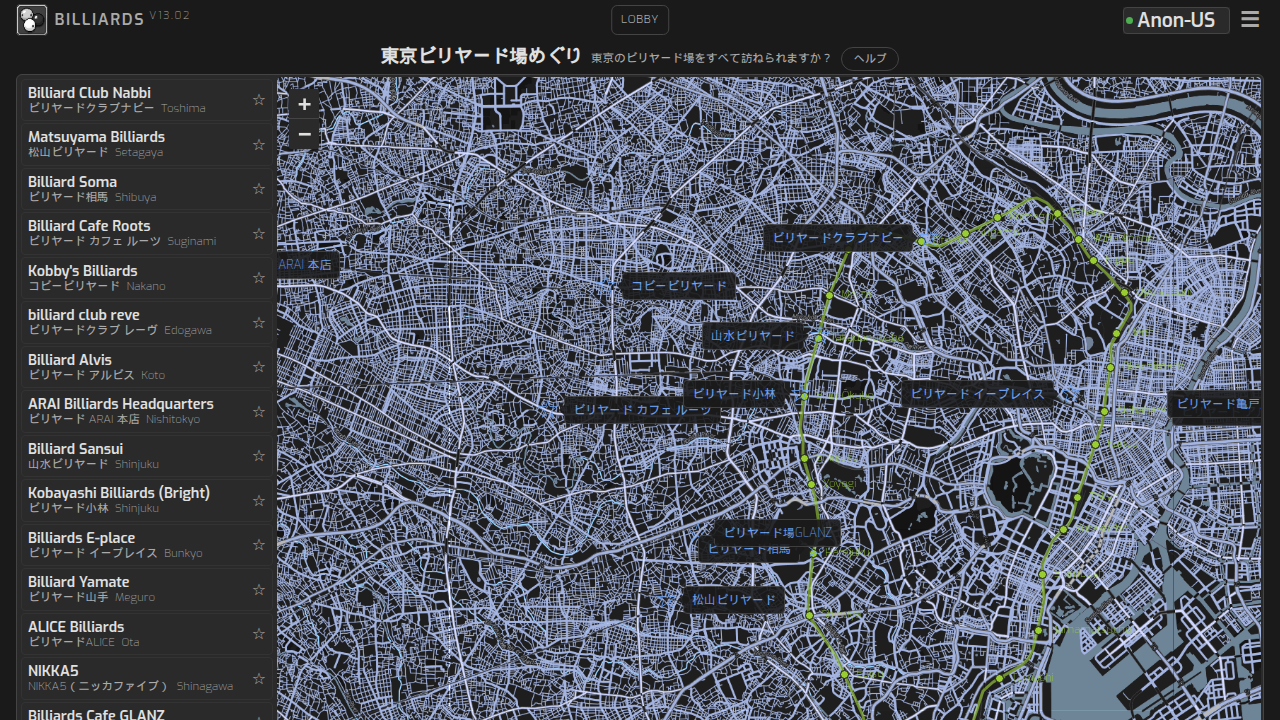Select Billiard Club Nabbi in the venue list
This screenshot has width=1280, height=720.
click(x=147, y=100)
